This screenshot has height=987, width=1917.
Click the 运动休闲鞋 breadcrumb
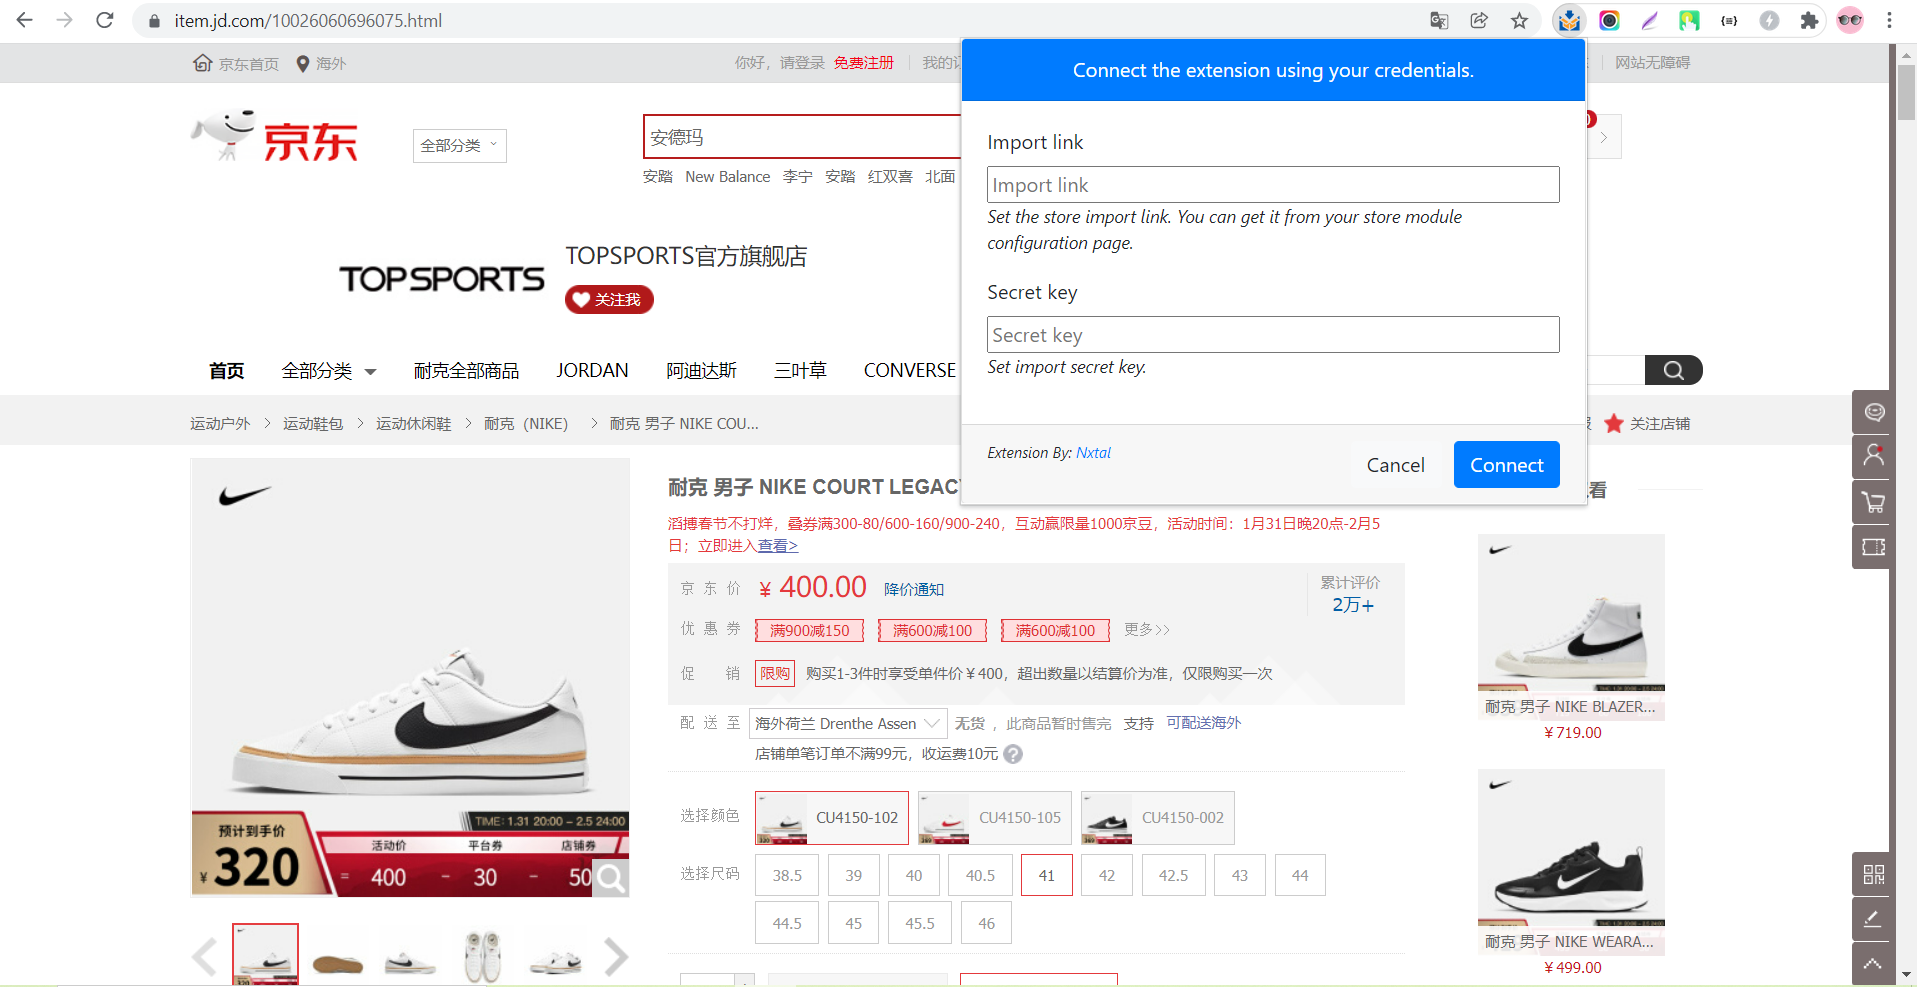[413, 424]
